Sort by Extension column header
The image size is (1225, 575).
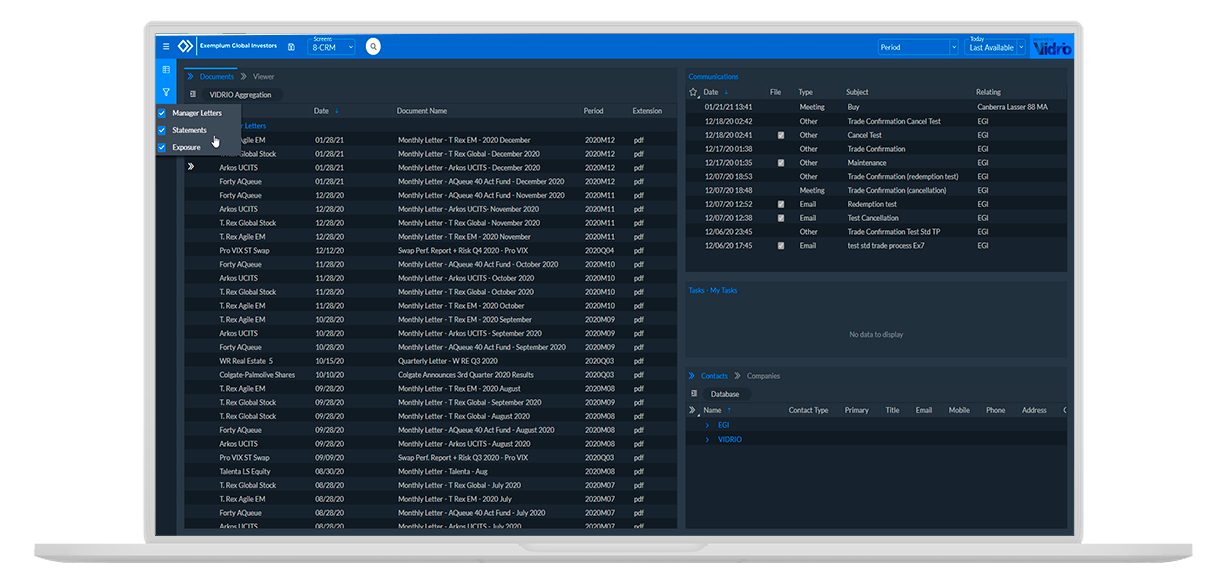[x=647, y=111]
